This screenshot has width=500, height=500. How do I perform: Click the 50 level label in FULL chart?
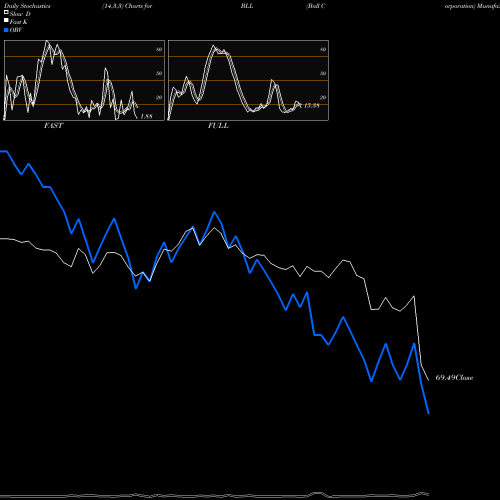tap(323, 73)
